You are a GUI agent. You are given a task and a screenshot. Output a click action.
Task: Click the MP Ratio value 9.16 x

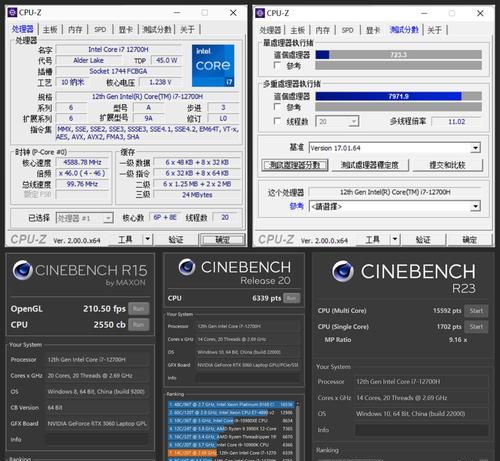(458, 340)
